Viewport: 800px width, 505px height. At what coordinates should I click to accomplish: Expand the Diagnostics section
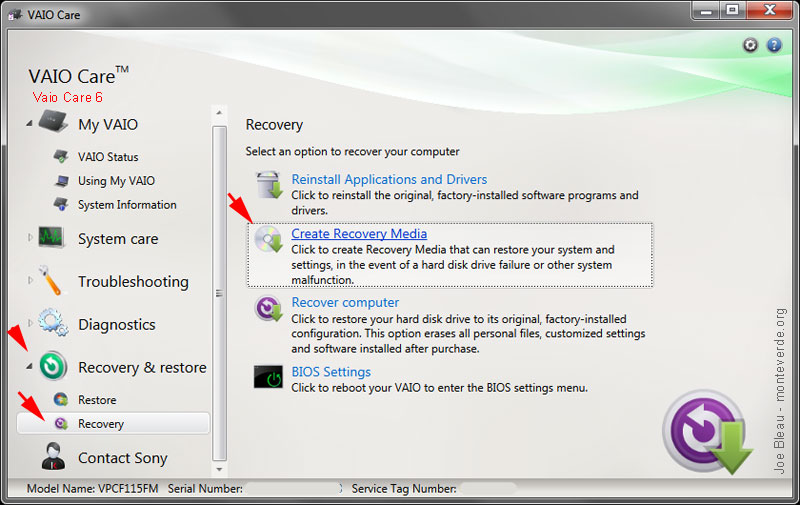click(x=30, y=322)
